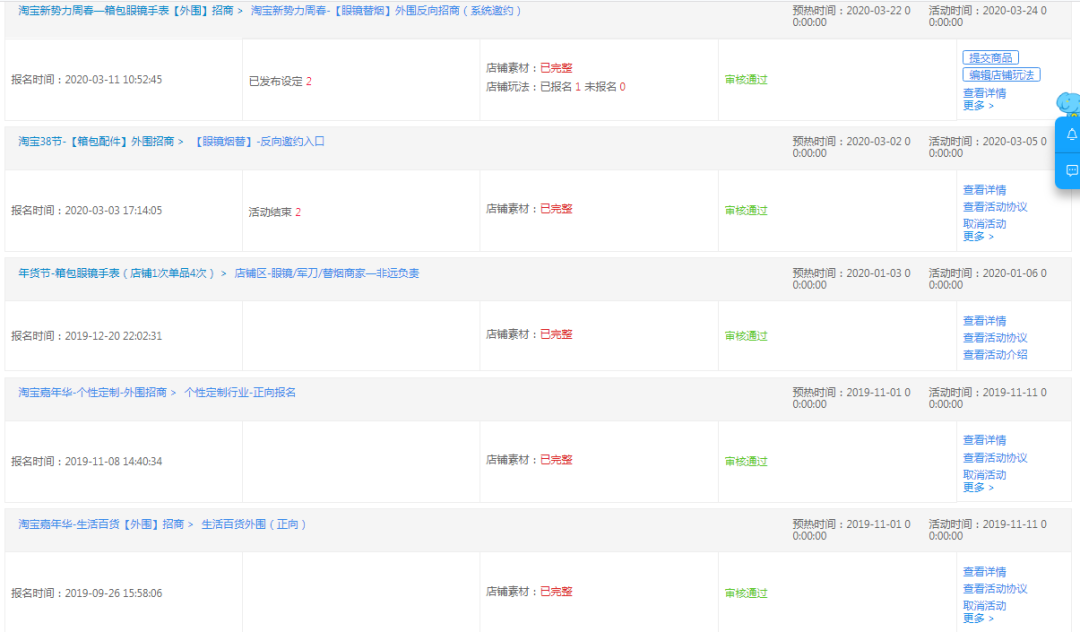Select text 报名时间：2019-09-26 15:58:06

pyautogui.click(x=87, y=593)
